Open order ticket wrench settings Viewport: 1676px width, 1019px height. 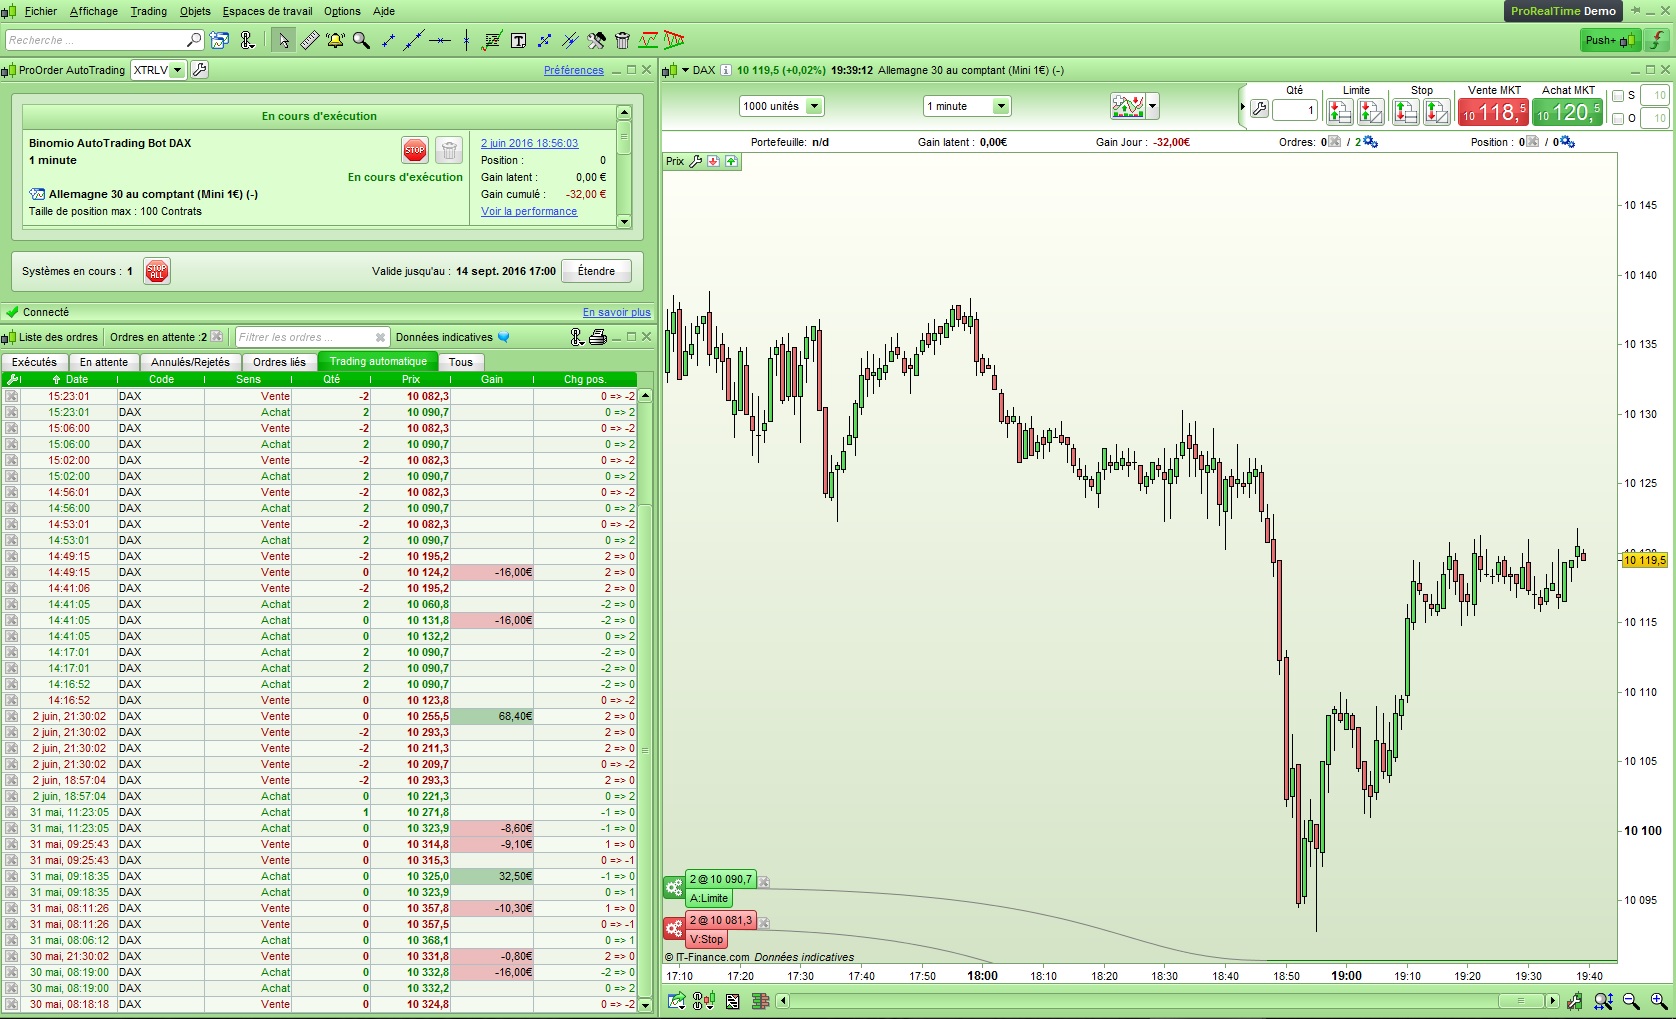pyautogui.click(x=1259, y=109)
